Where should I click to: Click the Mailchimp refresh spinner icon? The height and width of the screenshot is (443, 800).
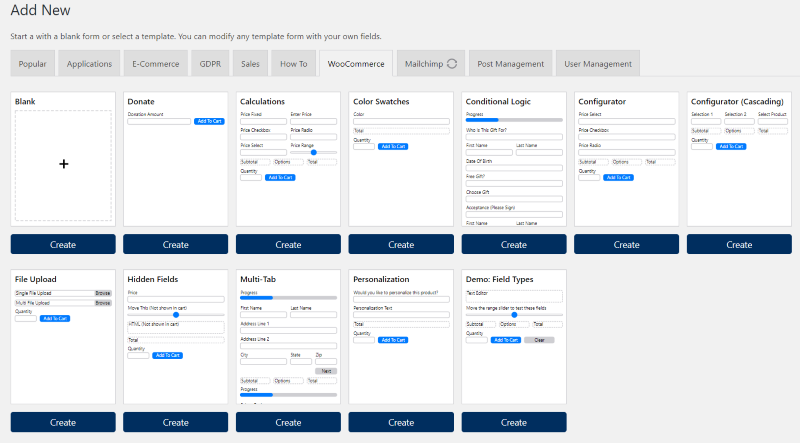(452, 64)
